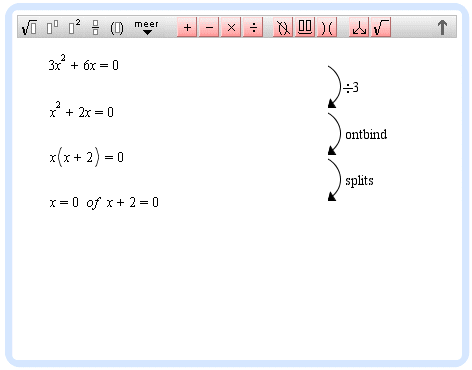Select the line x² + 2x = 0
This screenshot has width=472, height=370.
click(82, 110)
